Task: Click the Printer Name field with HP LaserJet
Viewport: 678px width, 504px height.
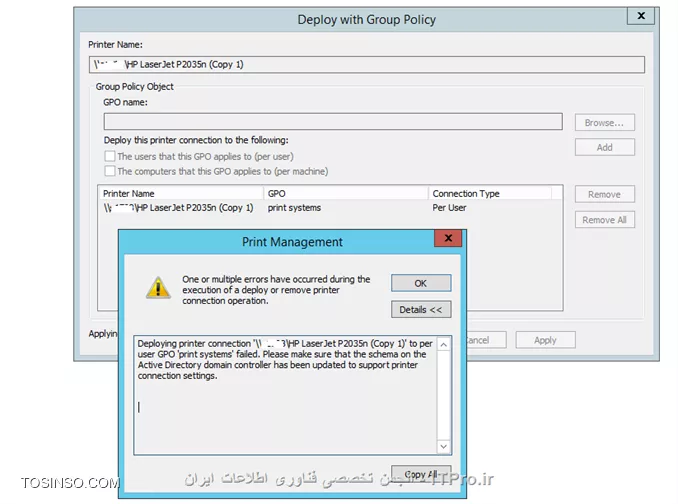Action: pos(367,64)
